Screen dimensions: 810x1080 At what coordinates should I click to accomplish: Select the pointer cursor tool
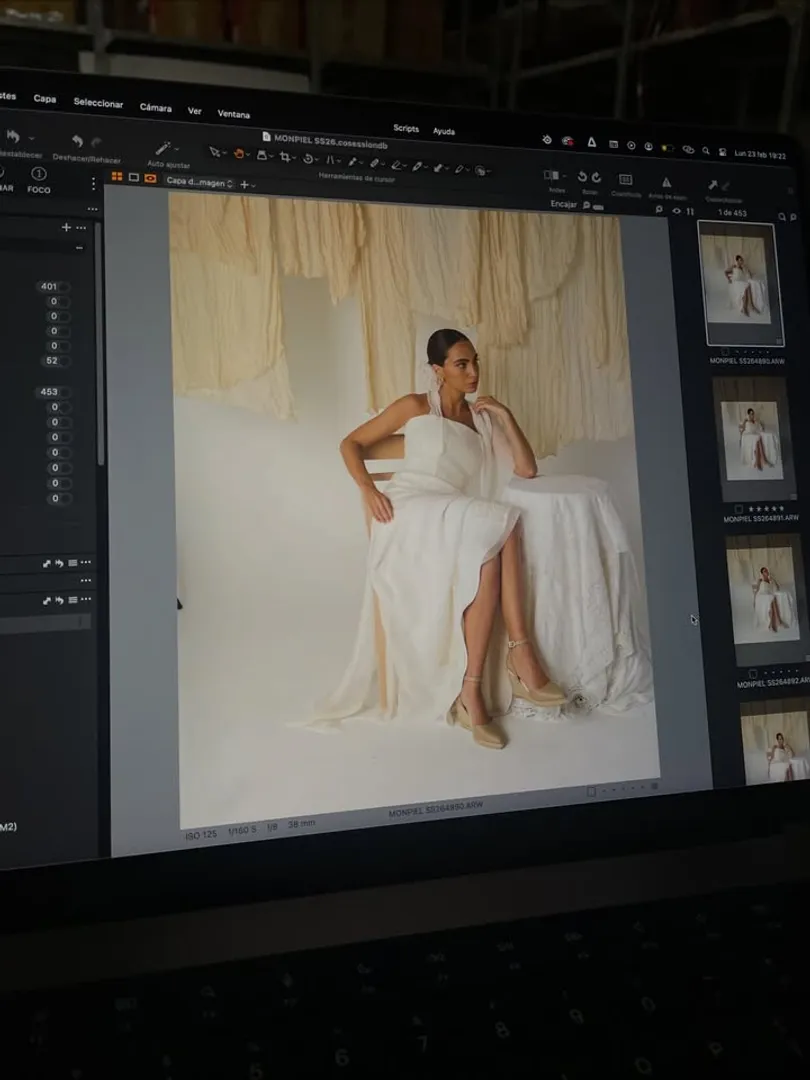click(x=214, y=152)
